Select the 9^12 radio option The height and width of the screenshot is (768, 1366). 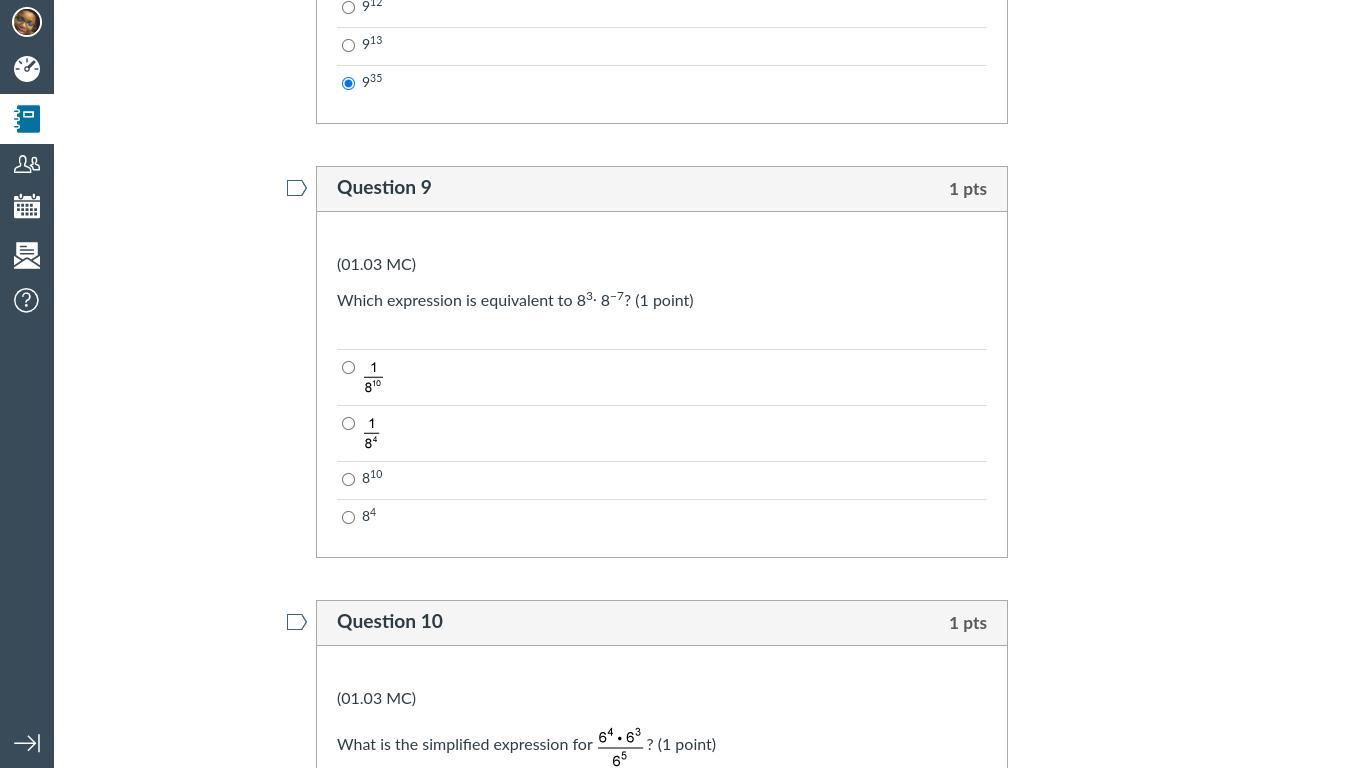[x=348, y=7]
